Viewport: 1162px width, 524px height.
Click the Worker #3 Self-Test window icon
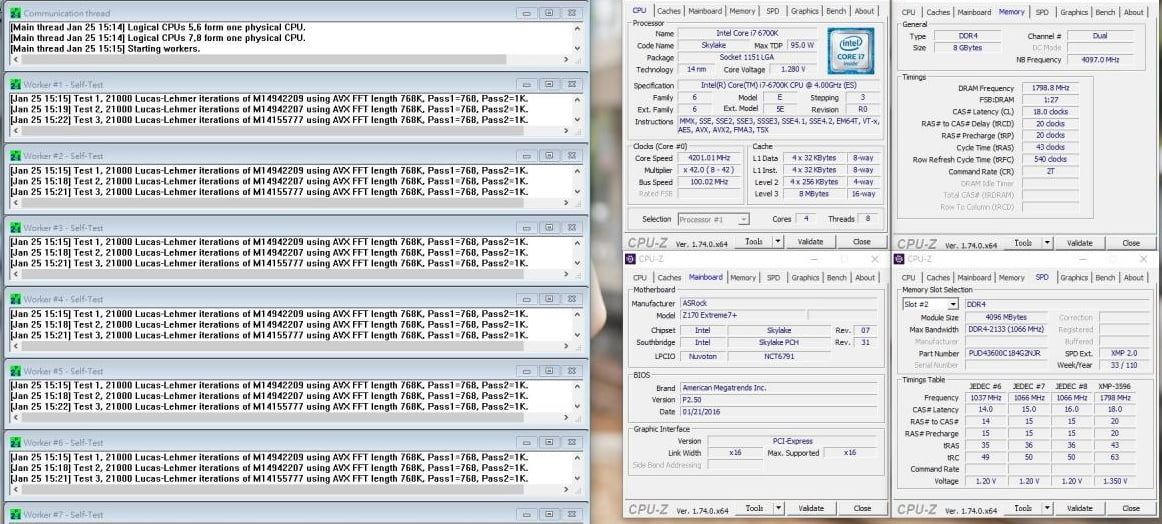tap(15, 228)
